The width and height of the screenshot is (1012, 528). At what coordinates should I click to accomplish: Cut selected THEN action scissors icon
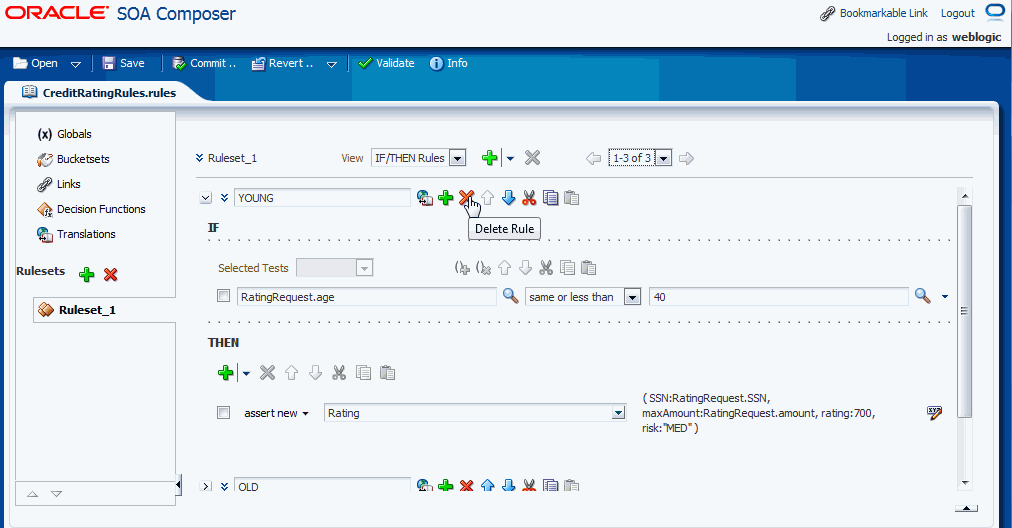(339, 372)
